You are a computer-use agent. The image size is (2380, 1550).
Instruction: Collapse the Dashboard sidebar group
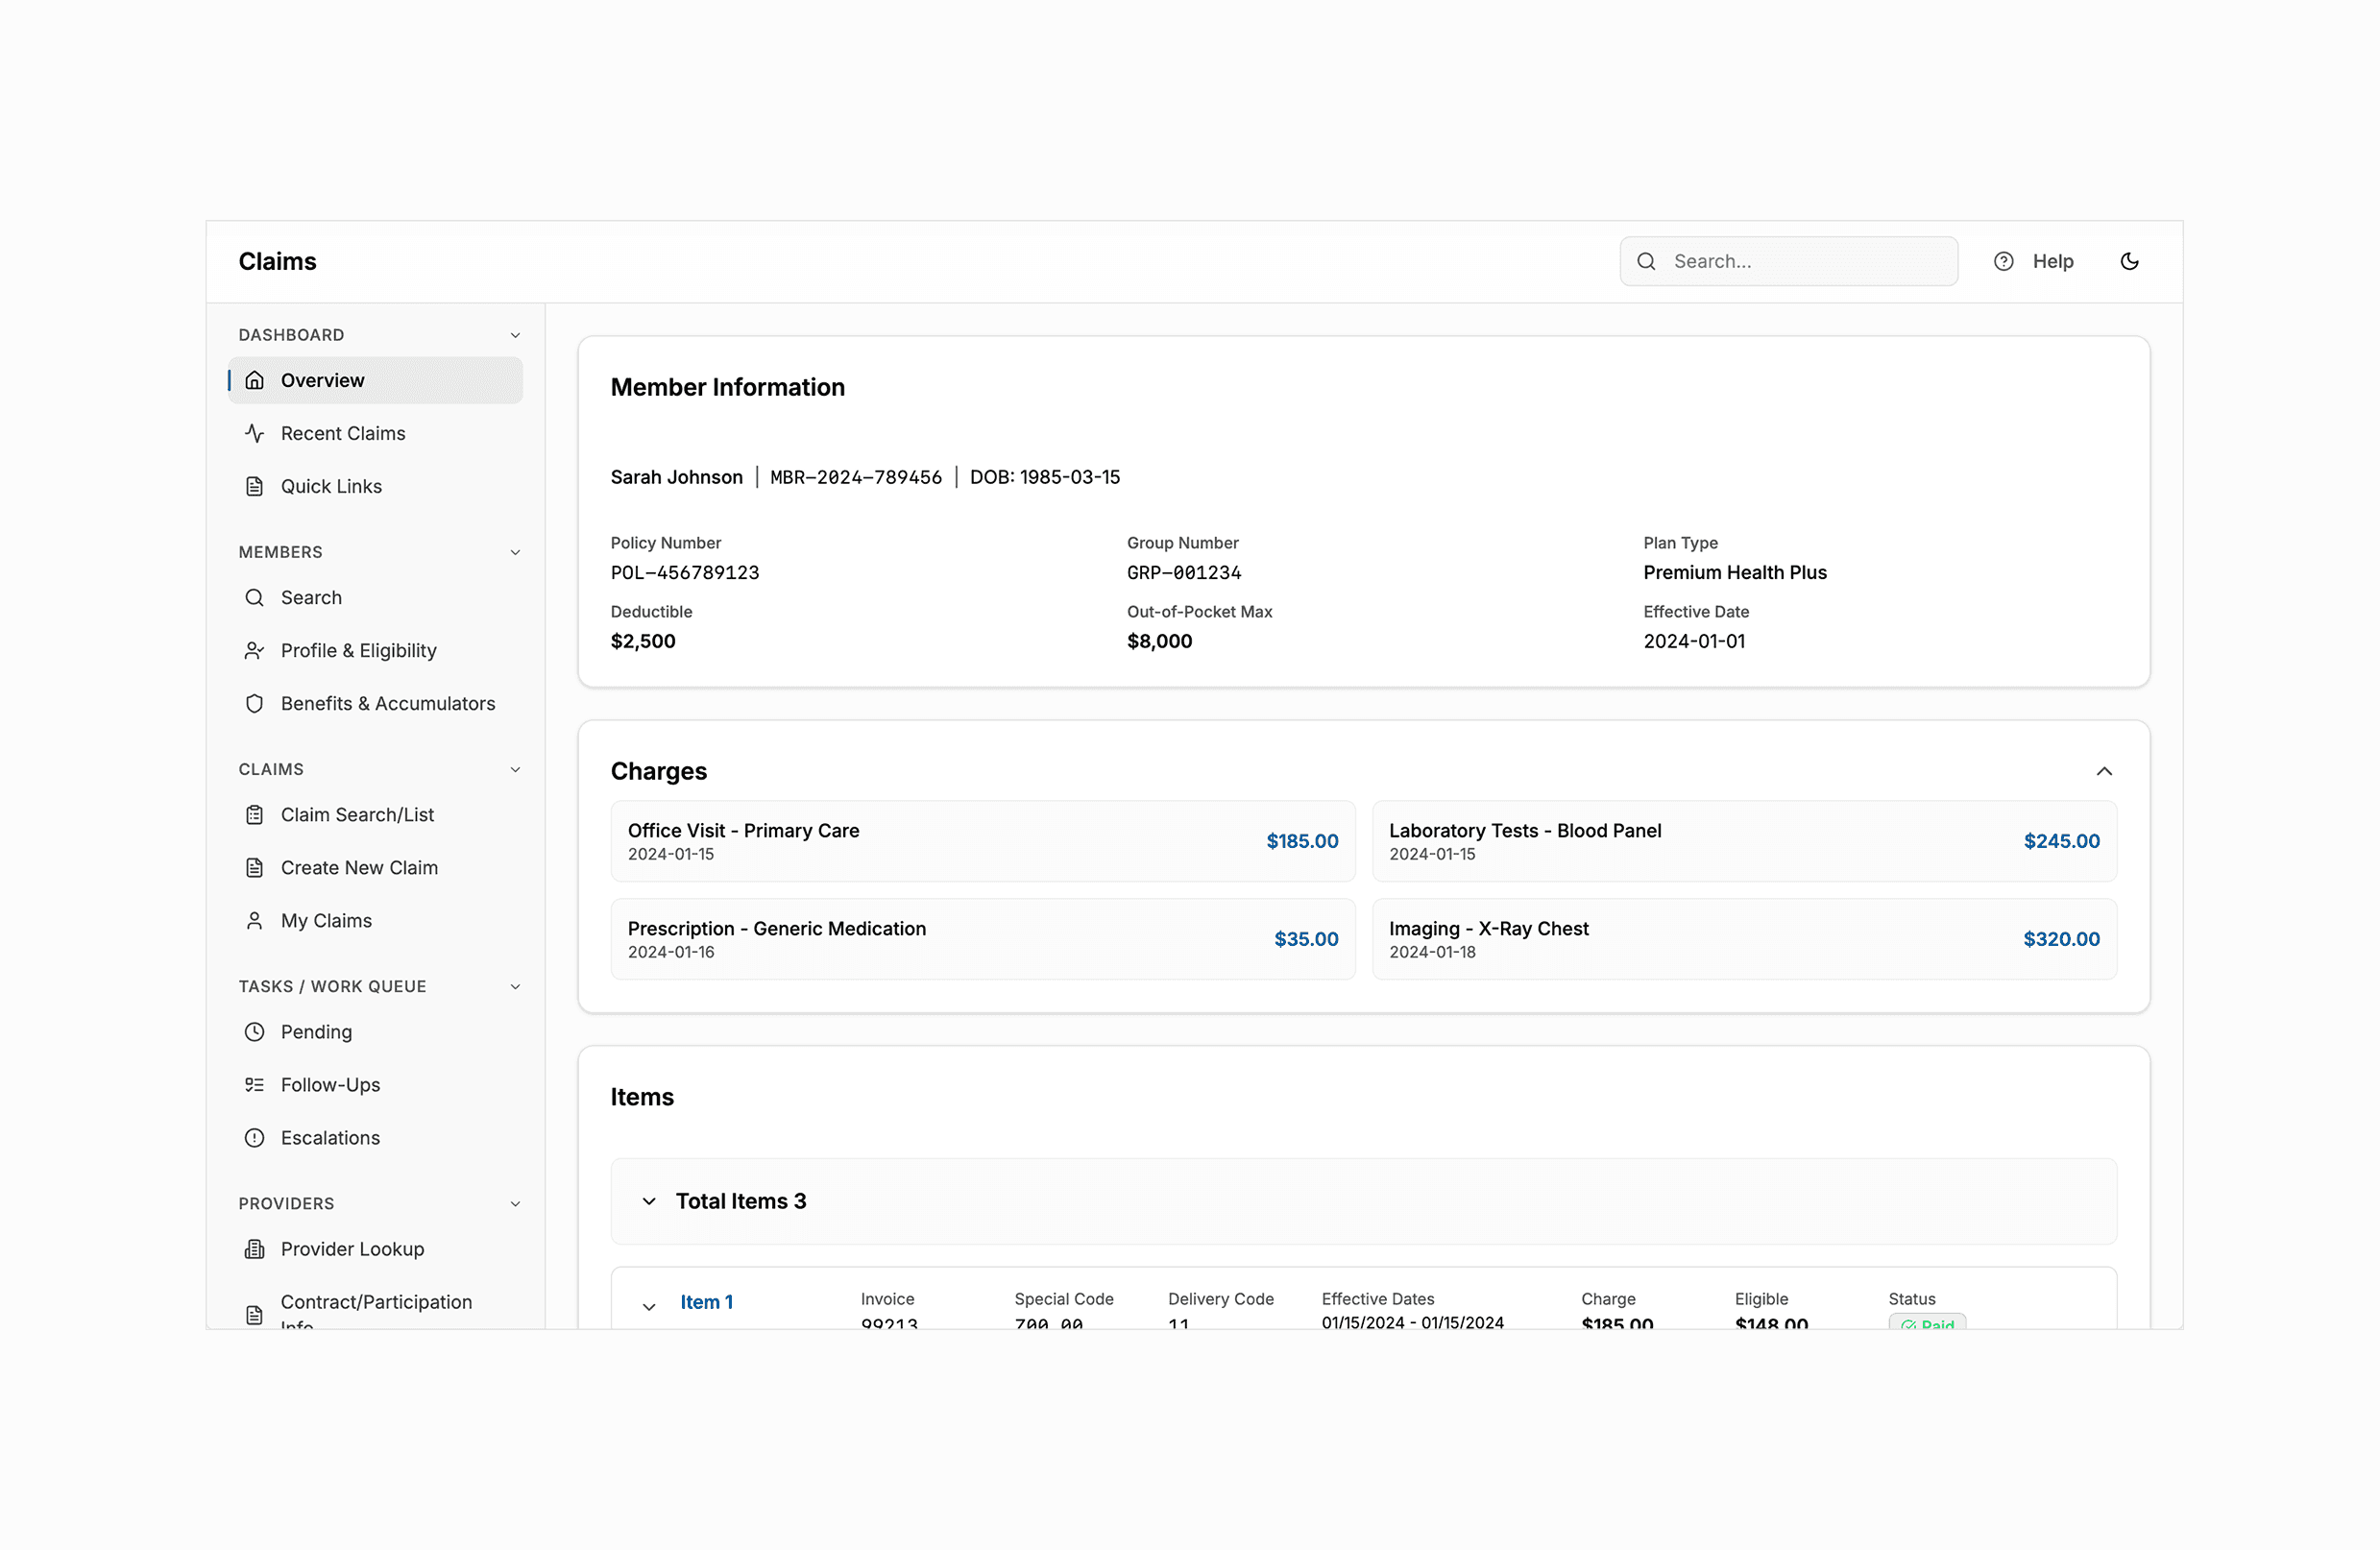coord(515,335)
